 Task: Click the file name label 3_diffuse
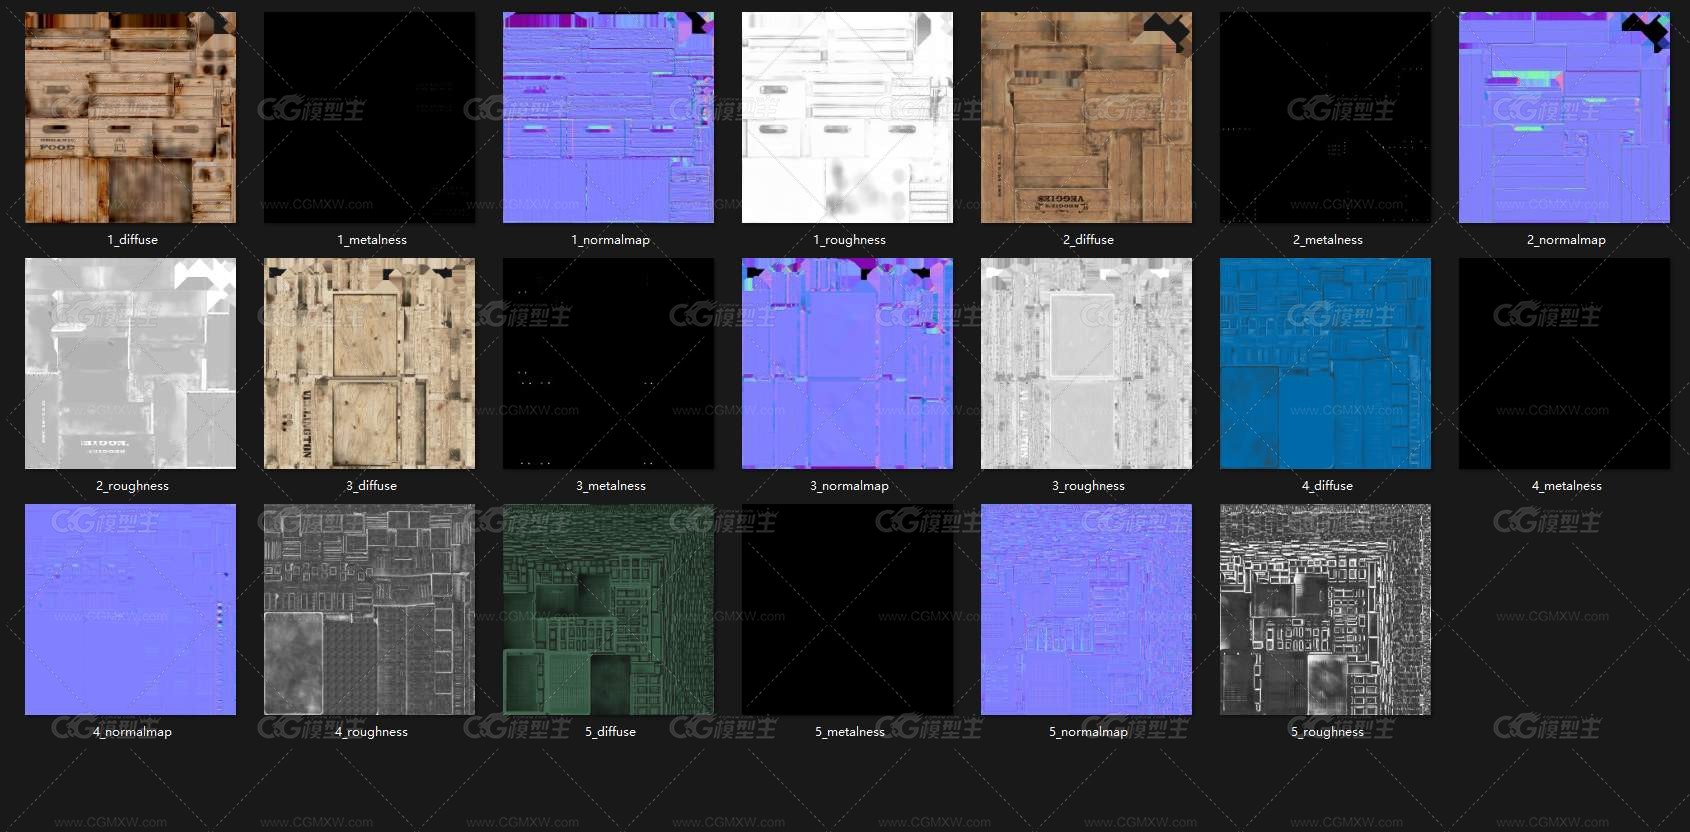[x=371, y=486]
